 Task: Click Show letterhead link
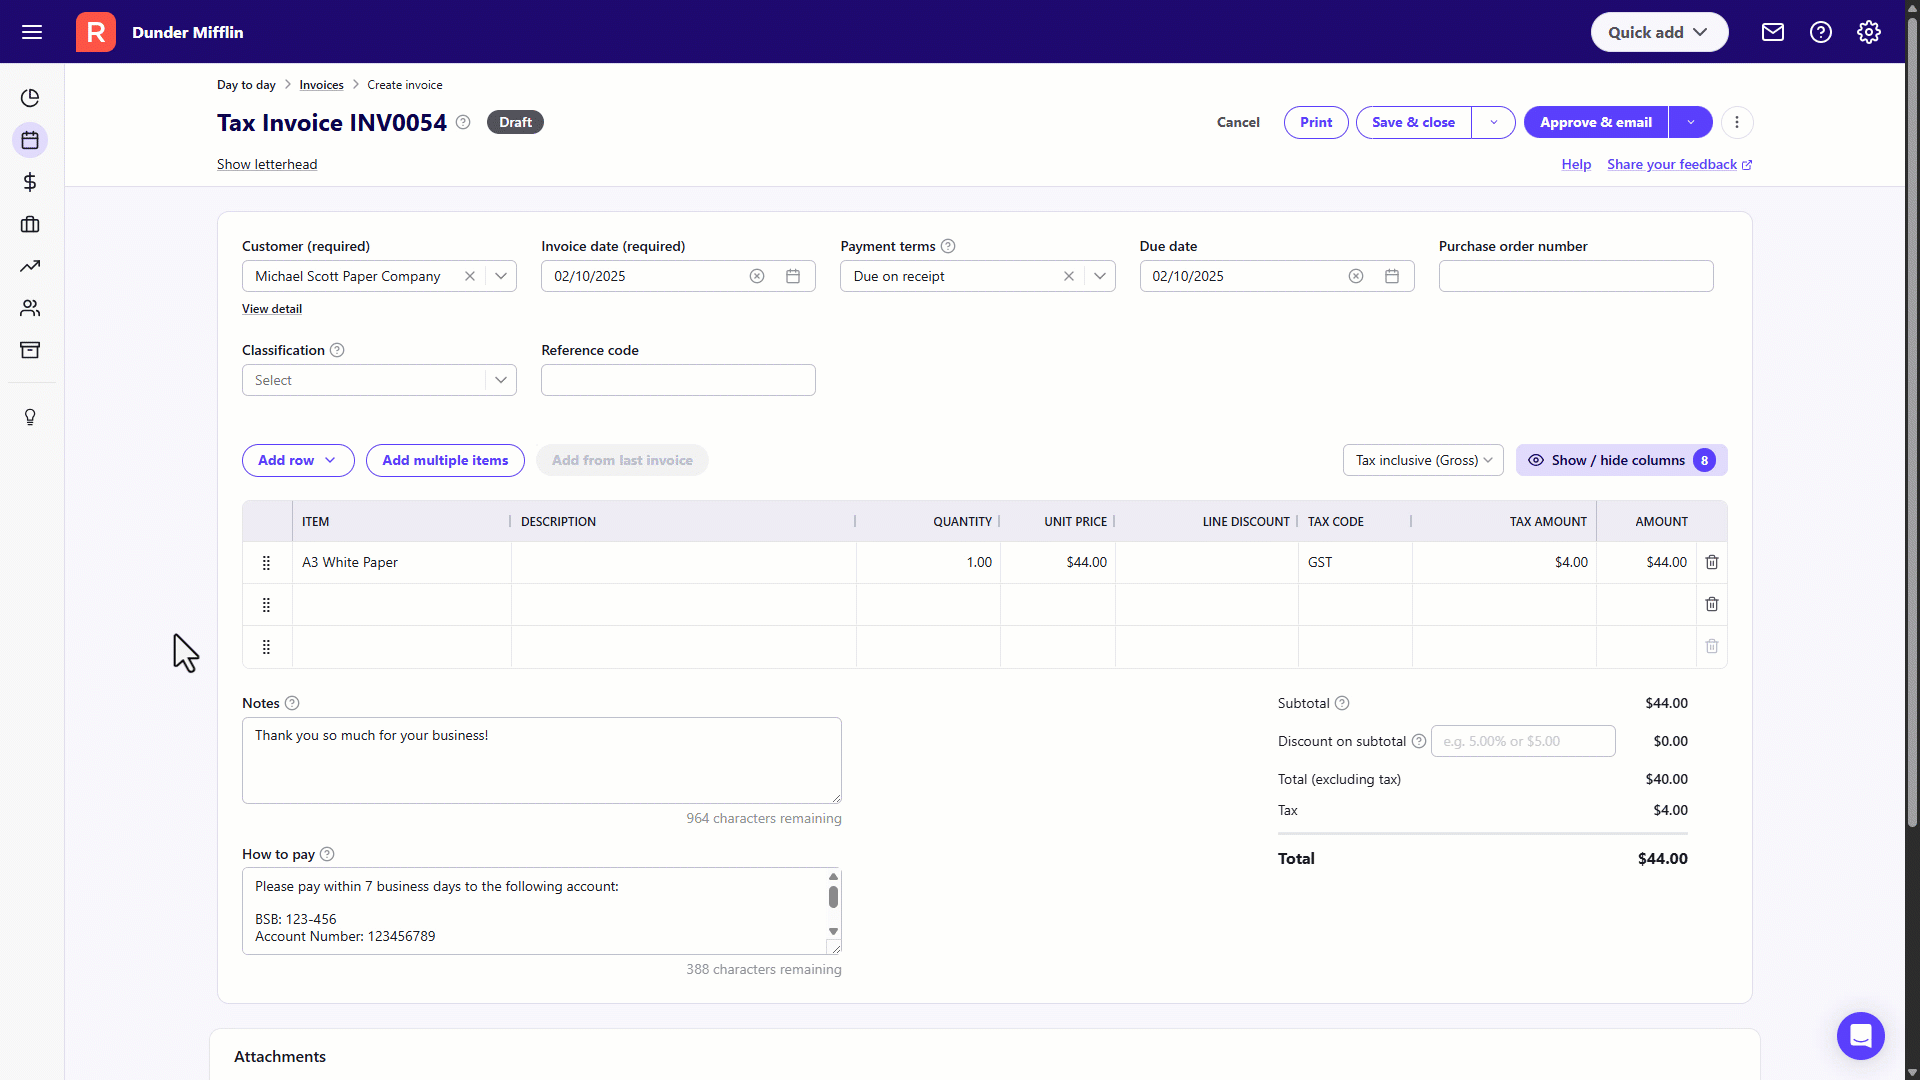point(267,164)
